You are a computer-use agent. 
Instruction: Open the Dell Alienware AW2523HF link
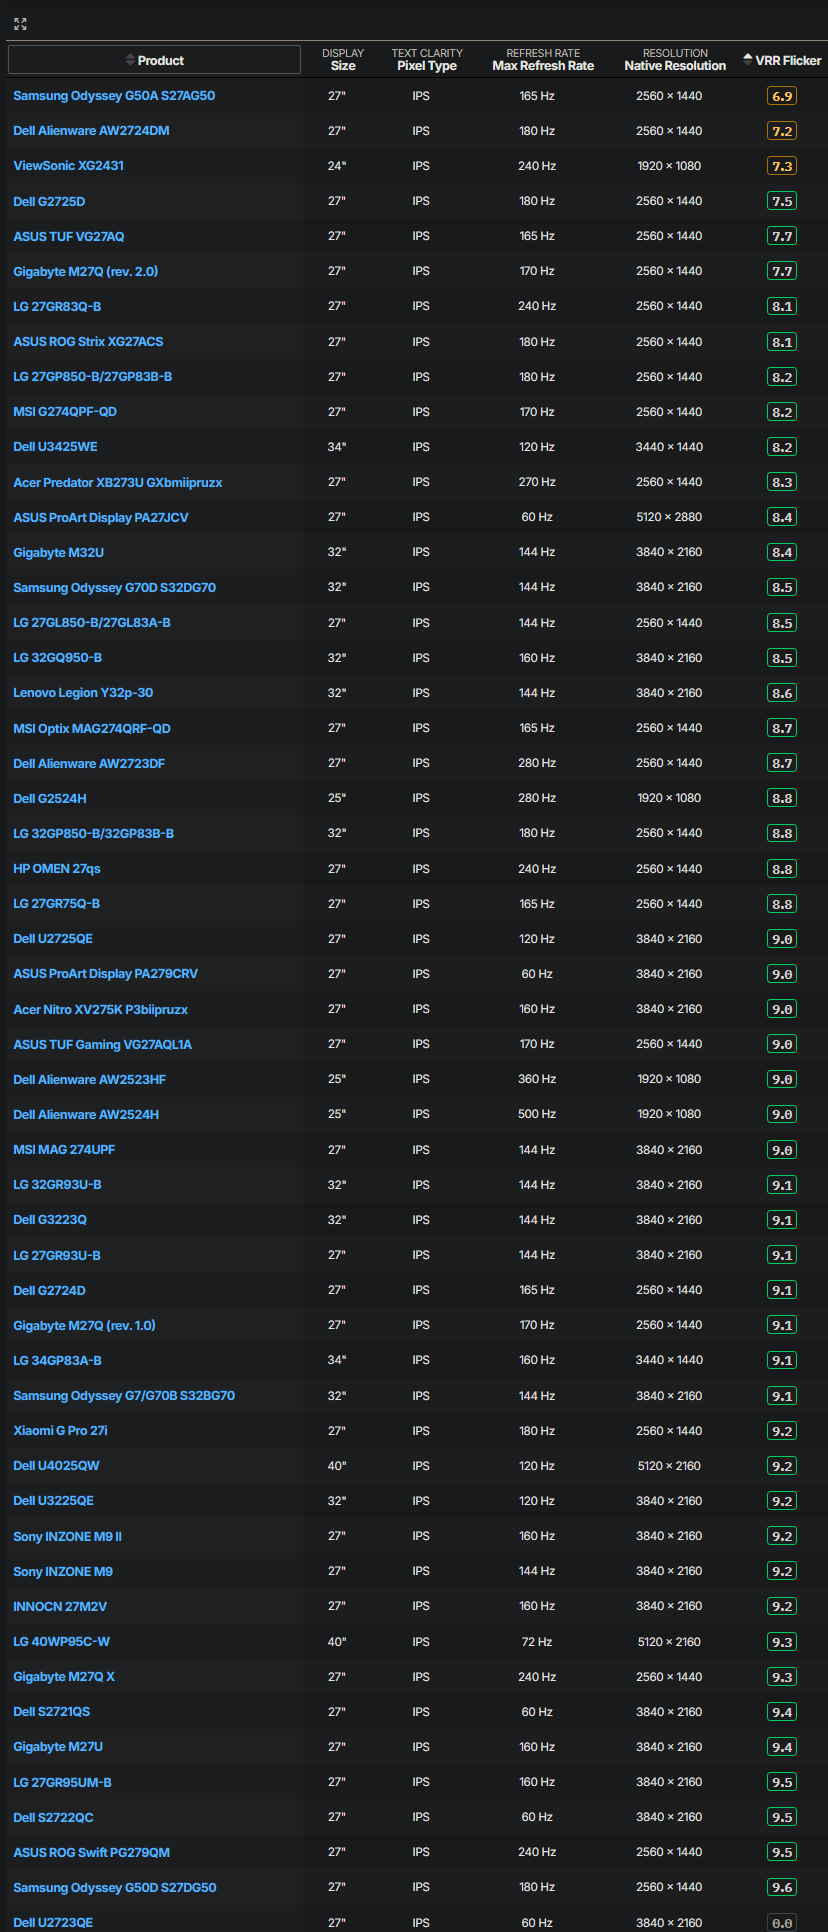coord(90,1079)
